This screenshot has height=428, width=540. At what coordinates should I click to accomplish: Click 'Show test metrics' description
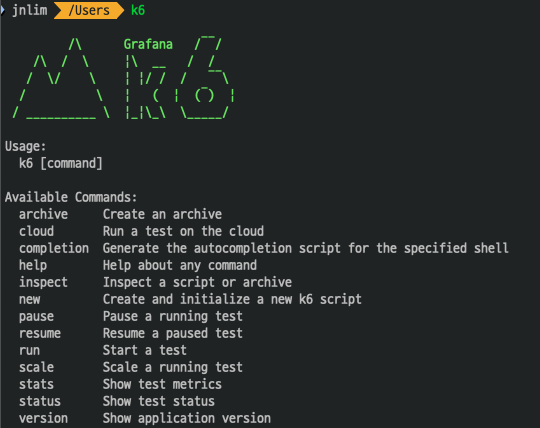click(162, 384)
